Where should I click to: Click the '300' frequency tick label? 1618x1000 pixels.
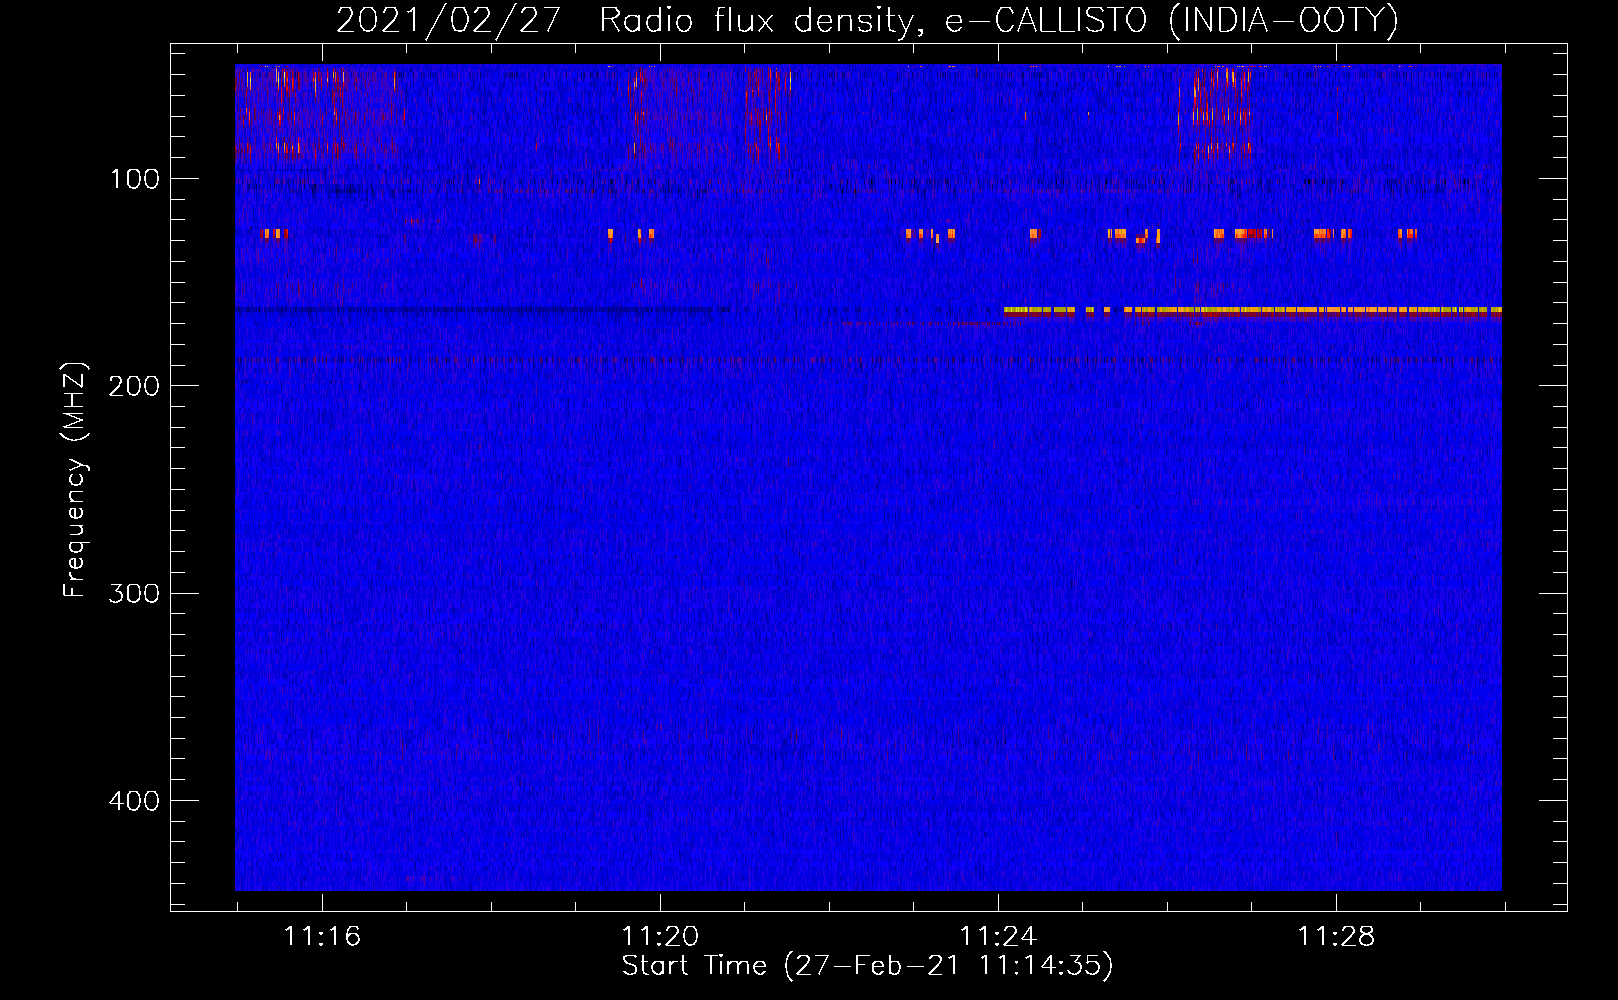tap(134, 593)
